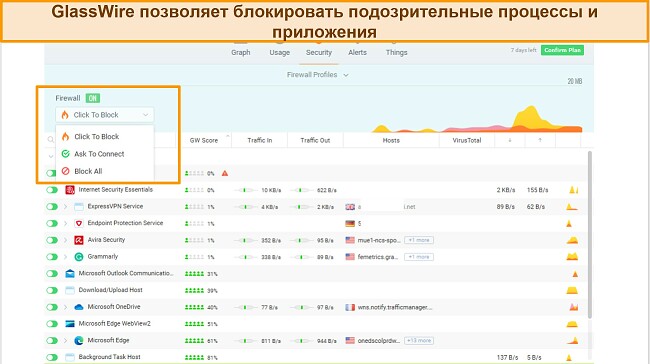Expand the Firewall Profiles dropdown
650x364 pixels.
[318, 75]
